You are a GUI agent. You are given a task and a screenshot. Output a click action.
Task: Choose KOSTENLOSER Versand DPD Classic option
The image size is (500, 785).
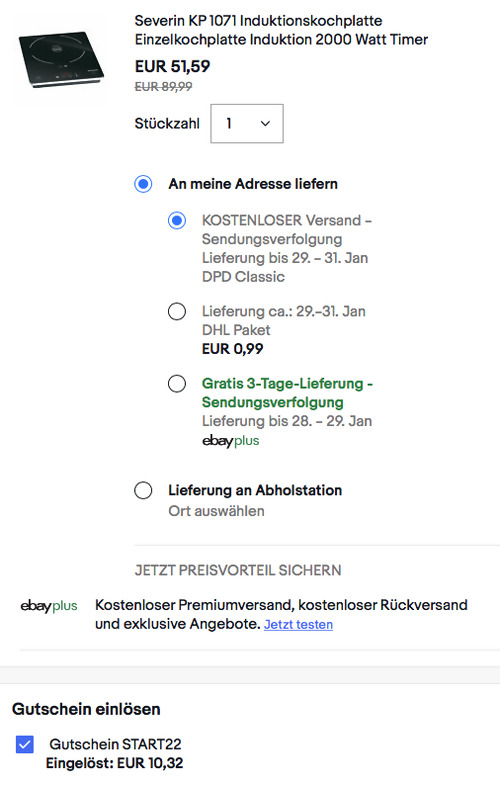[x=177, y=220]
